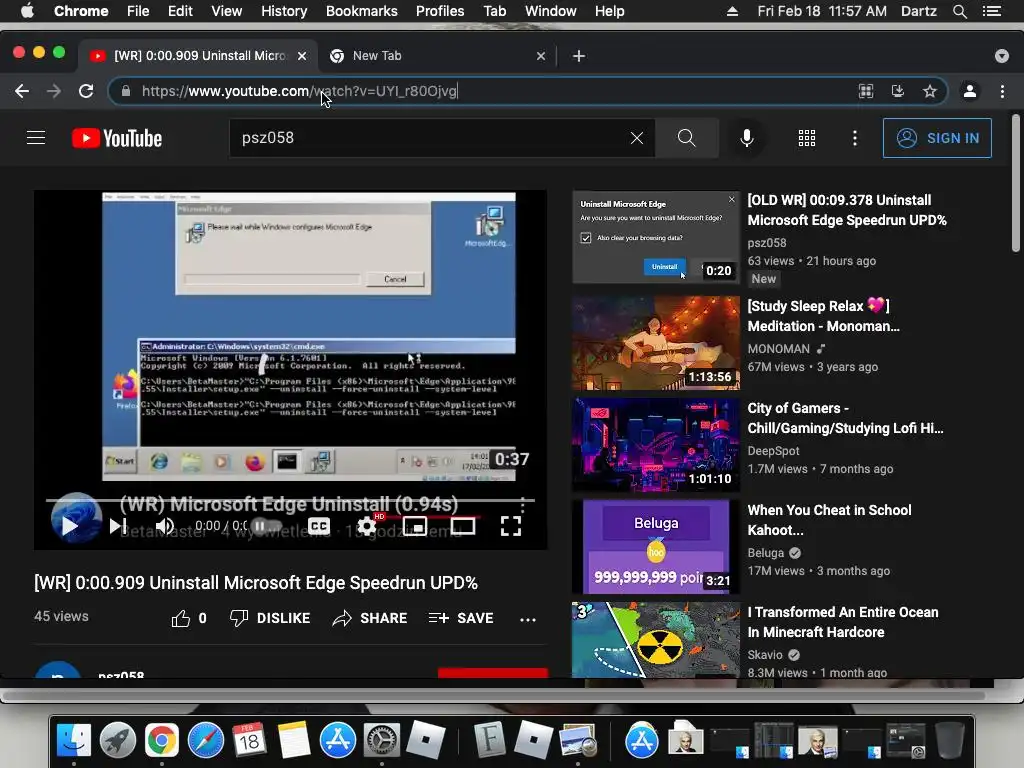Click the QR/grid icon in the address bar
Viewport: 1024px width, 768px height.
pyautogui.click(x=866, y=91)
